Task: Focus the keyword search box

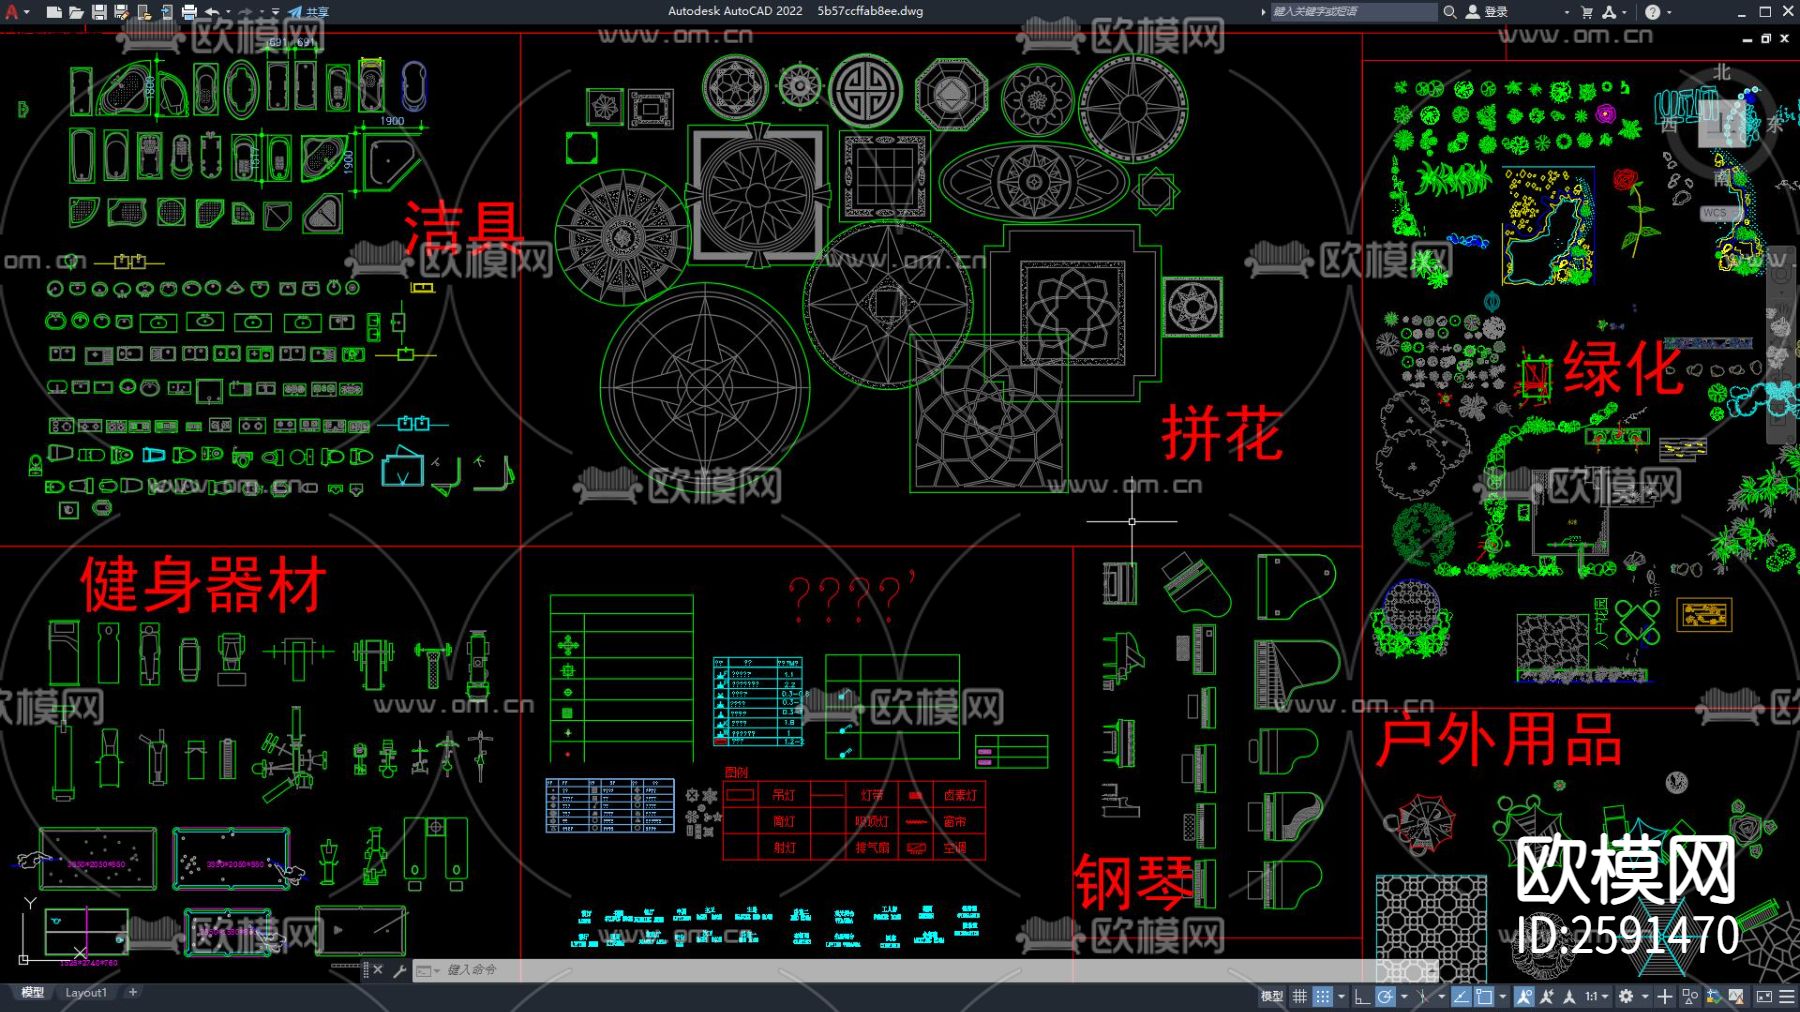Action: (x=1352, y=12)
